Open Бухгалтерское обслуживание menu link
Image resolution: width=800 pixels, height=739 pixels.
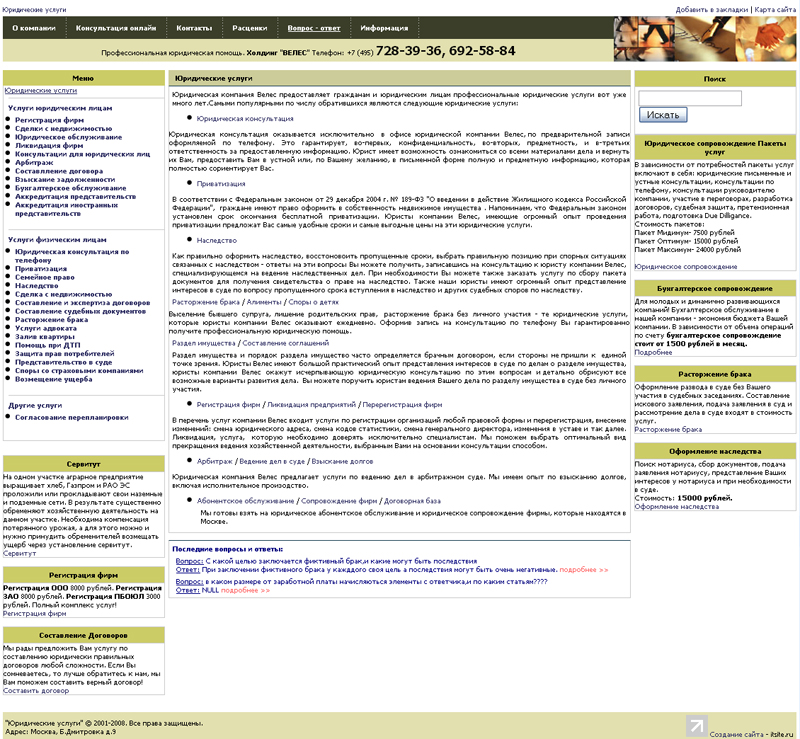pos(70,188)
